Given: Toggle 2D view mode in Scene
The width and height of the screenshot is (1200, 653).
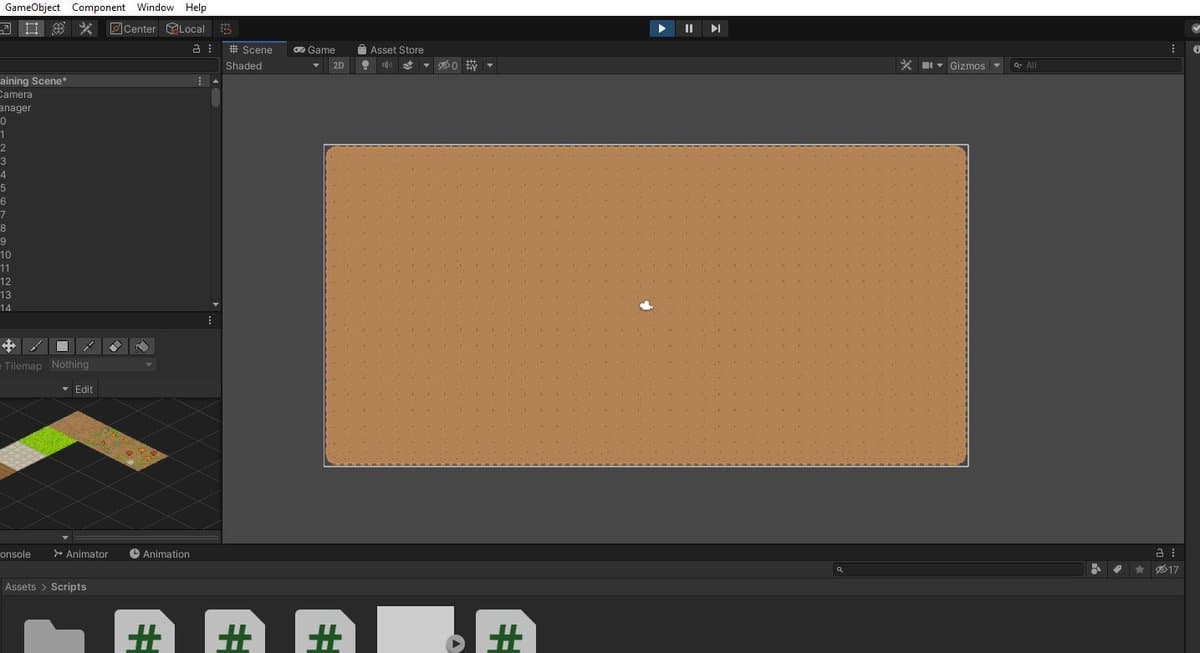Looking at the screenshot, I should tap(339, 66).
